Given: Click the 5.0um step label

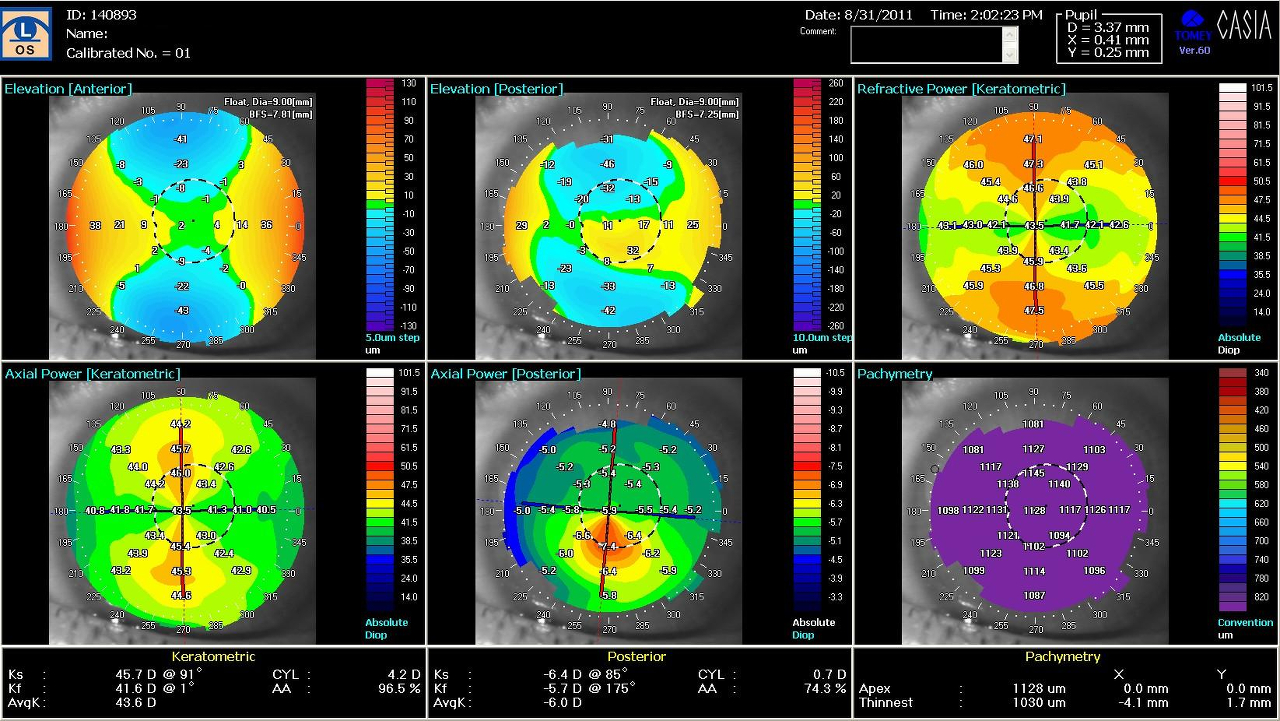Looking at the screenshot, I should pos(392,338).
